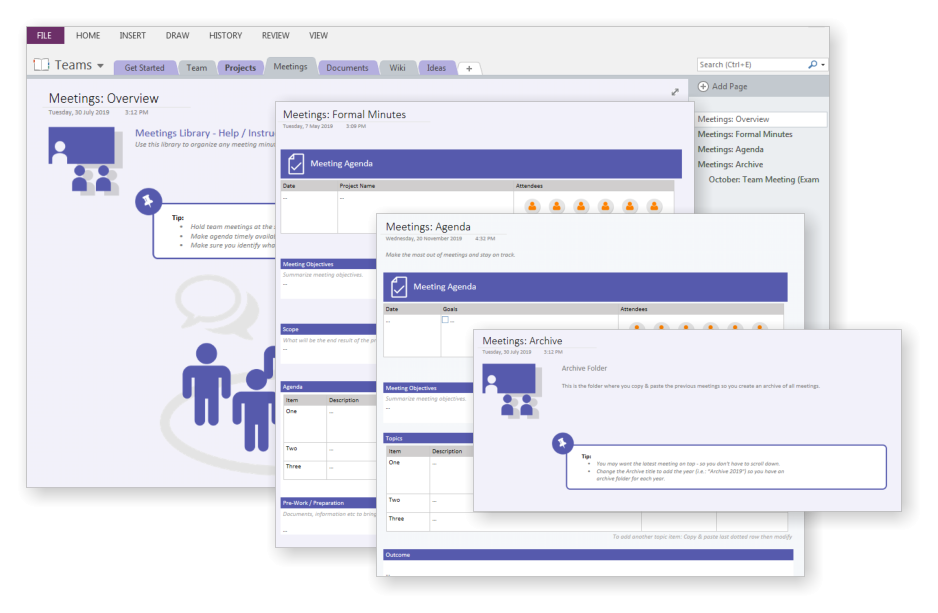Click the notebook icon beside Teams
Image resolution: width=938 pixels, height=613 pixels.
point(41,65)
